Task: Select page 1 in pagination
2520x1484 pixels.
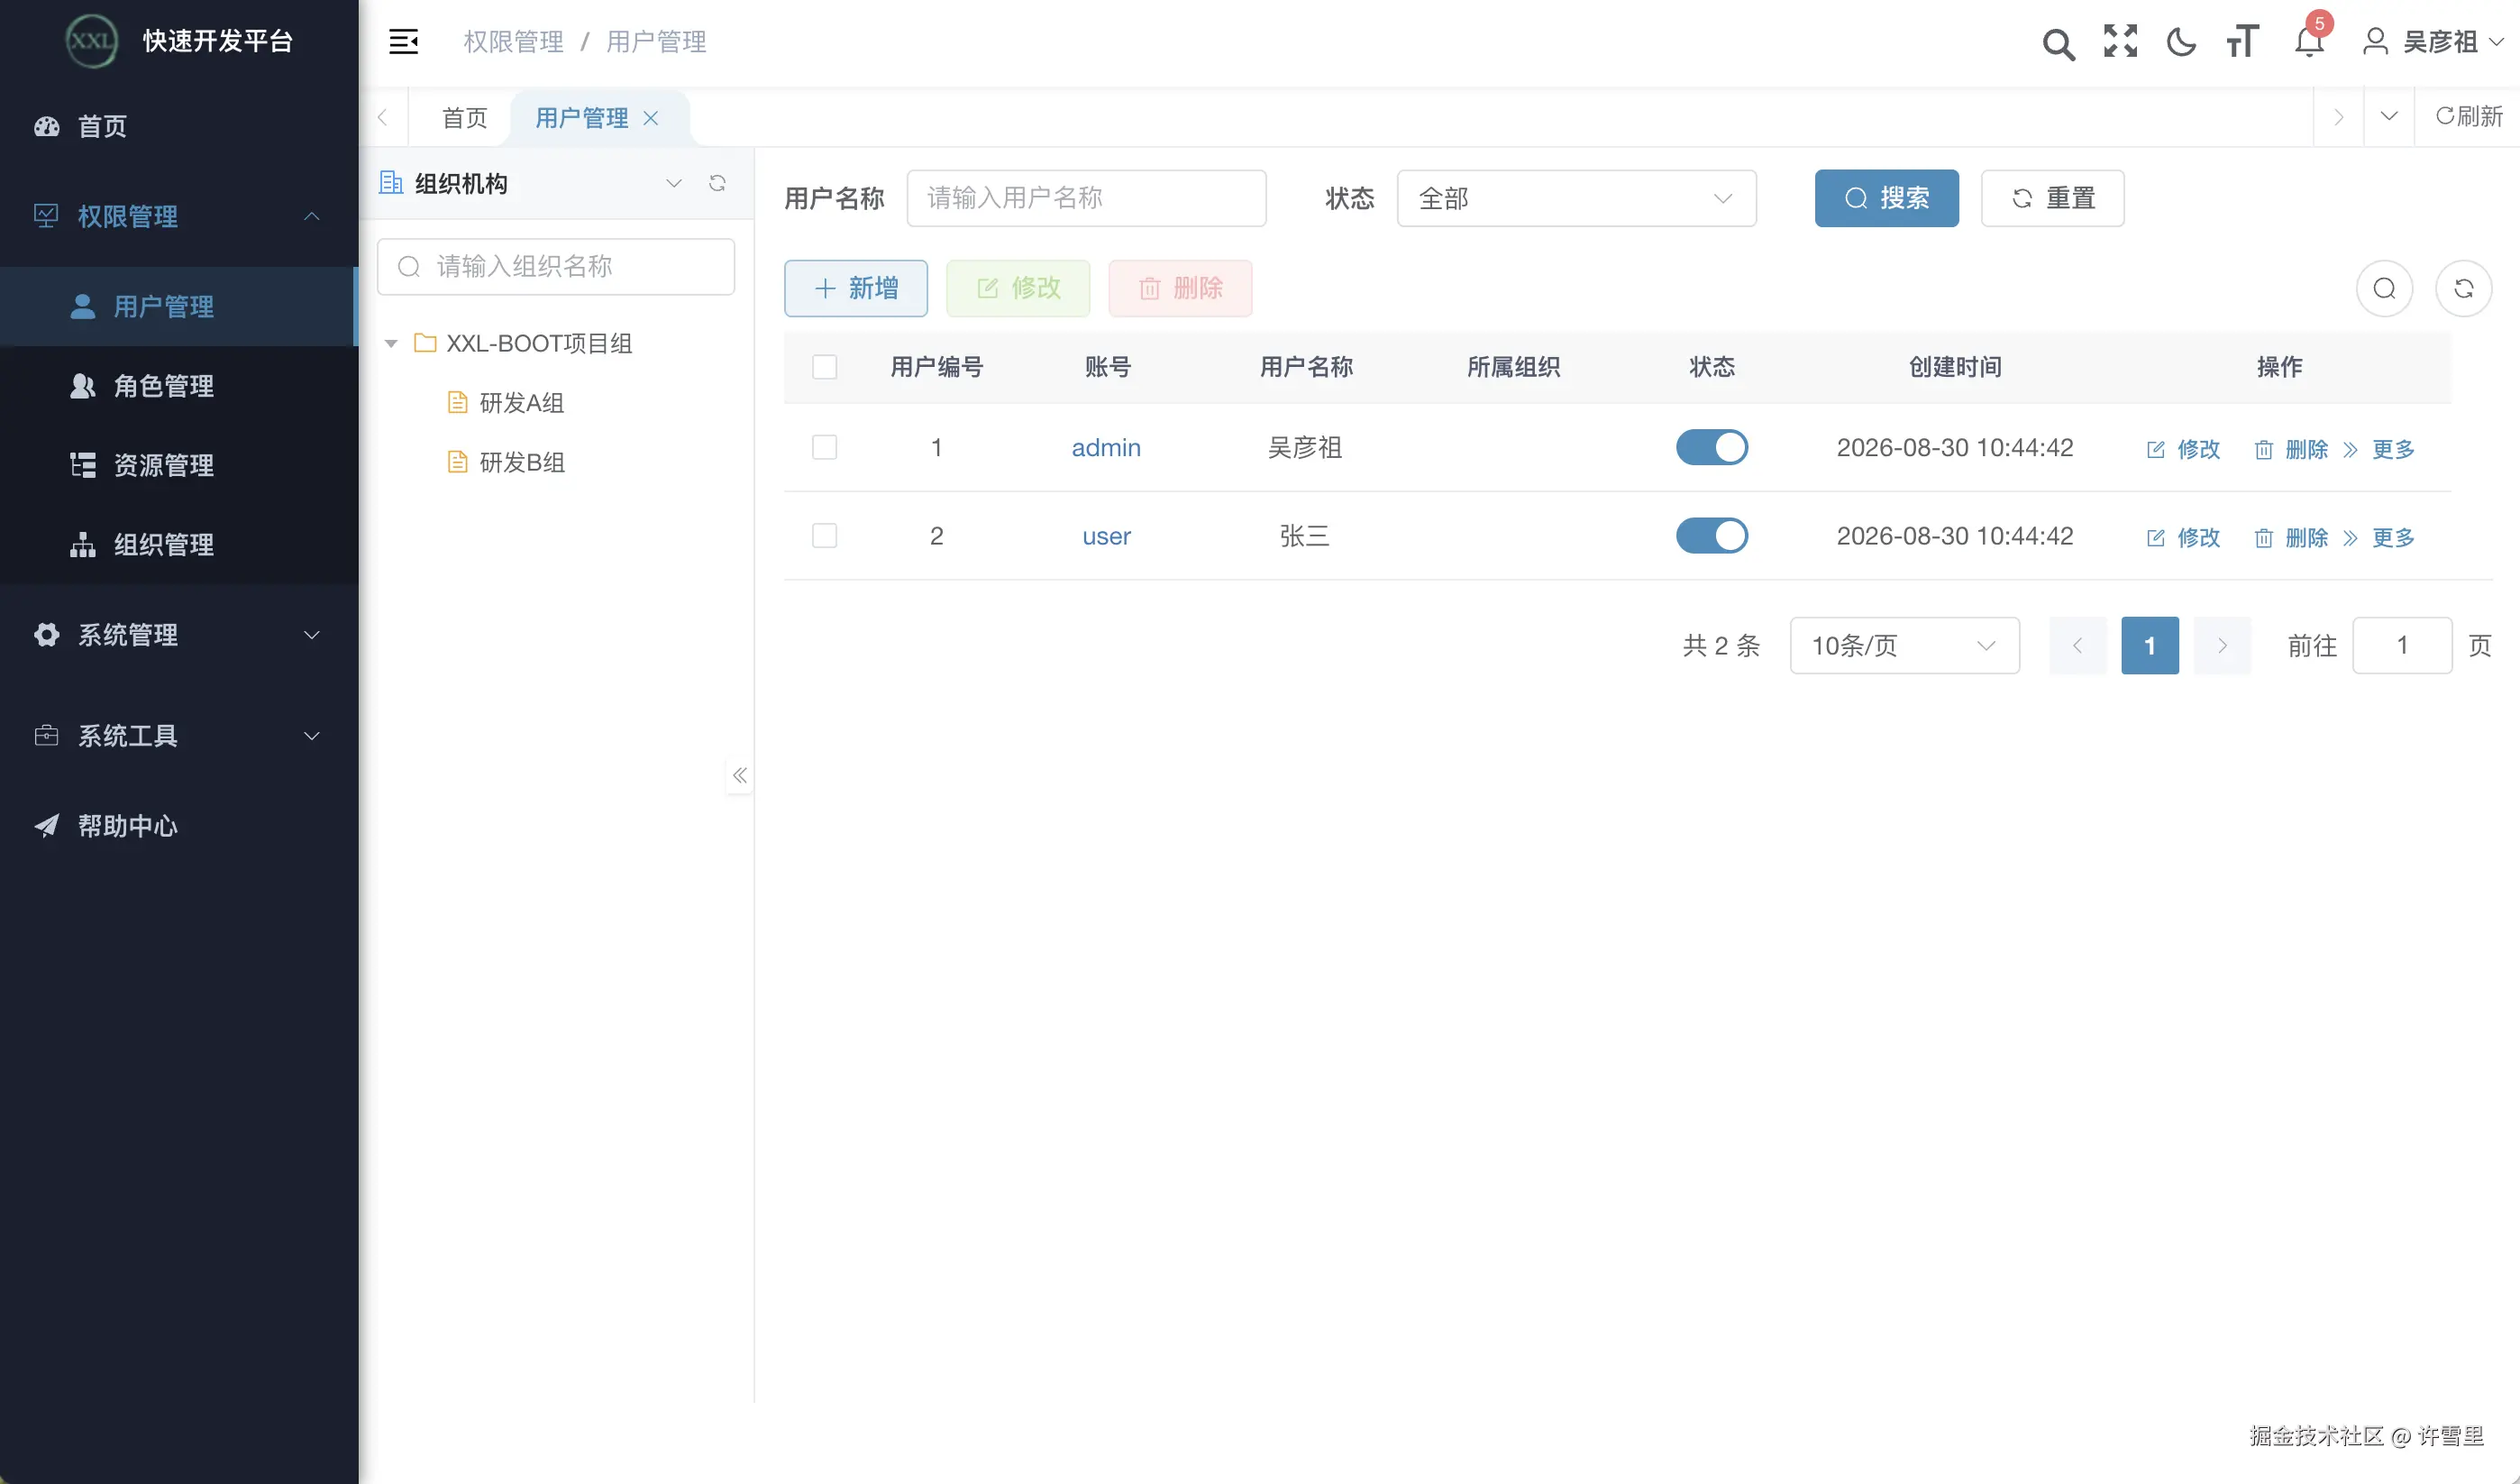Action: pos(2149,645)
